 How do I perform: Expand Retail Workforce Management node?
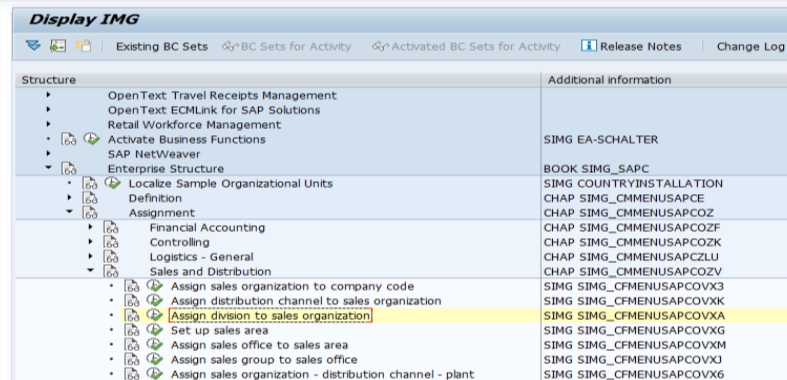click(48, 124)
